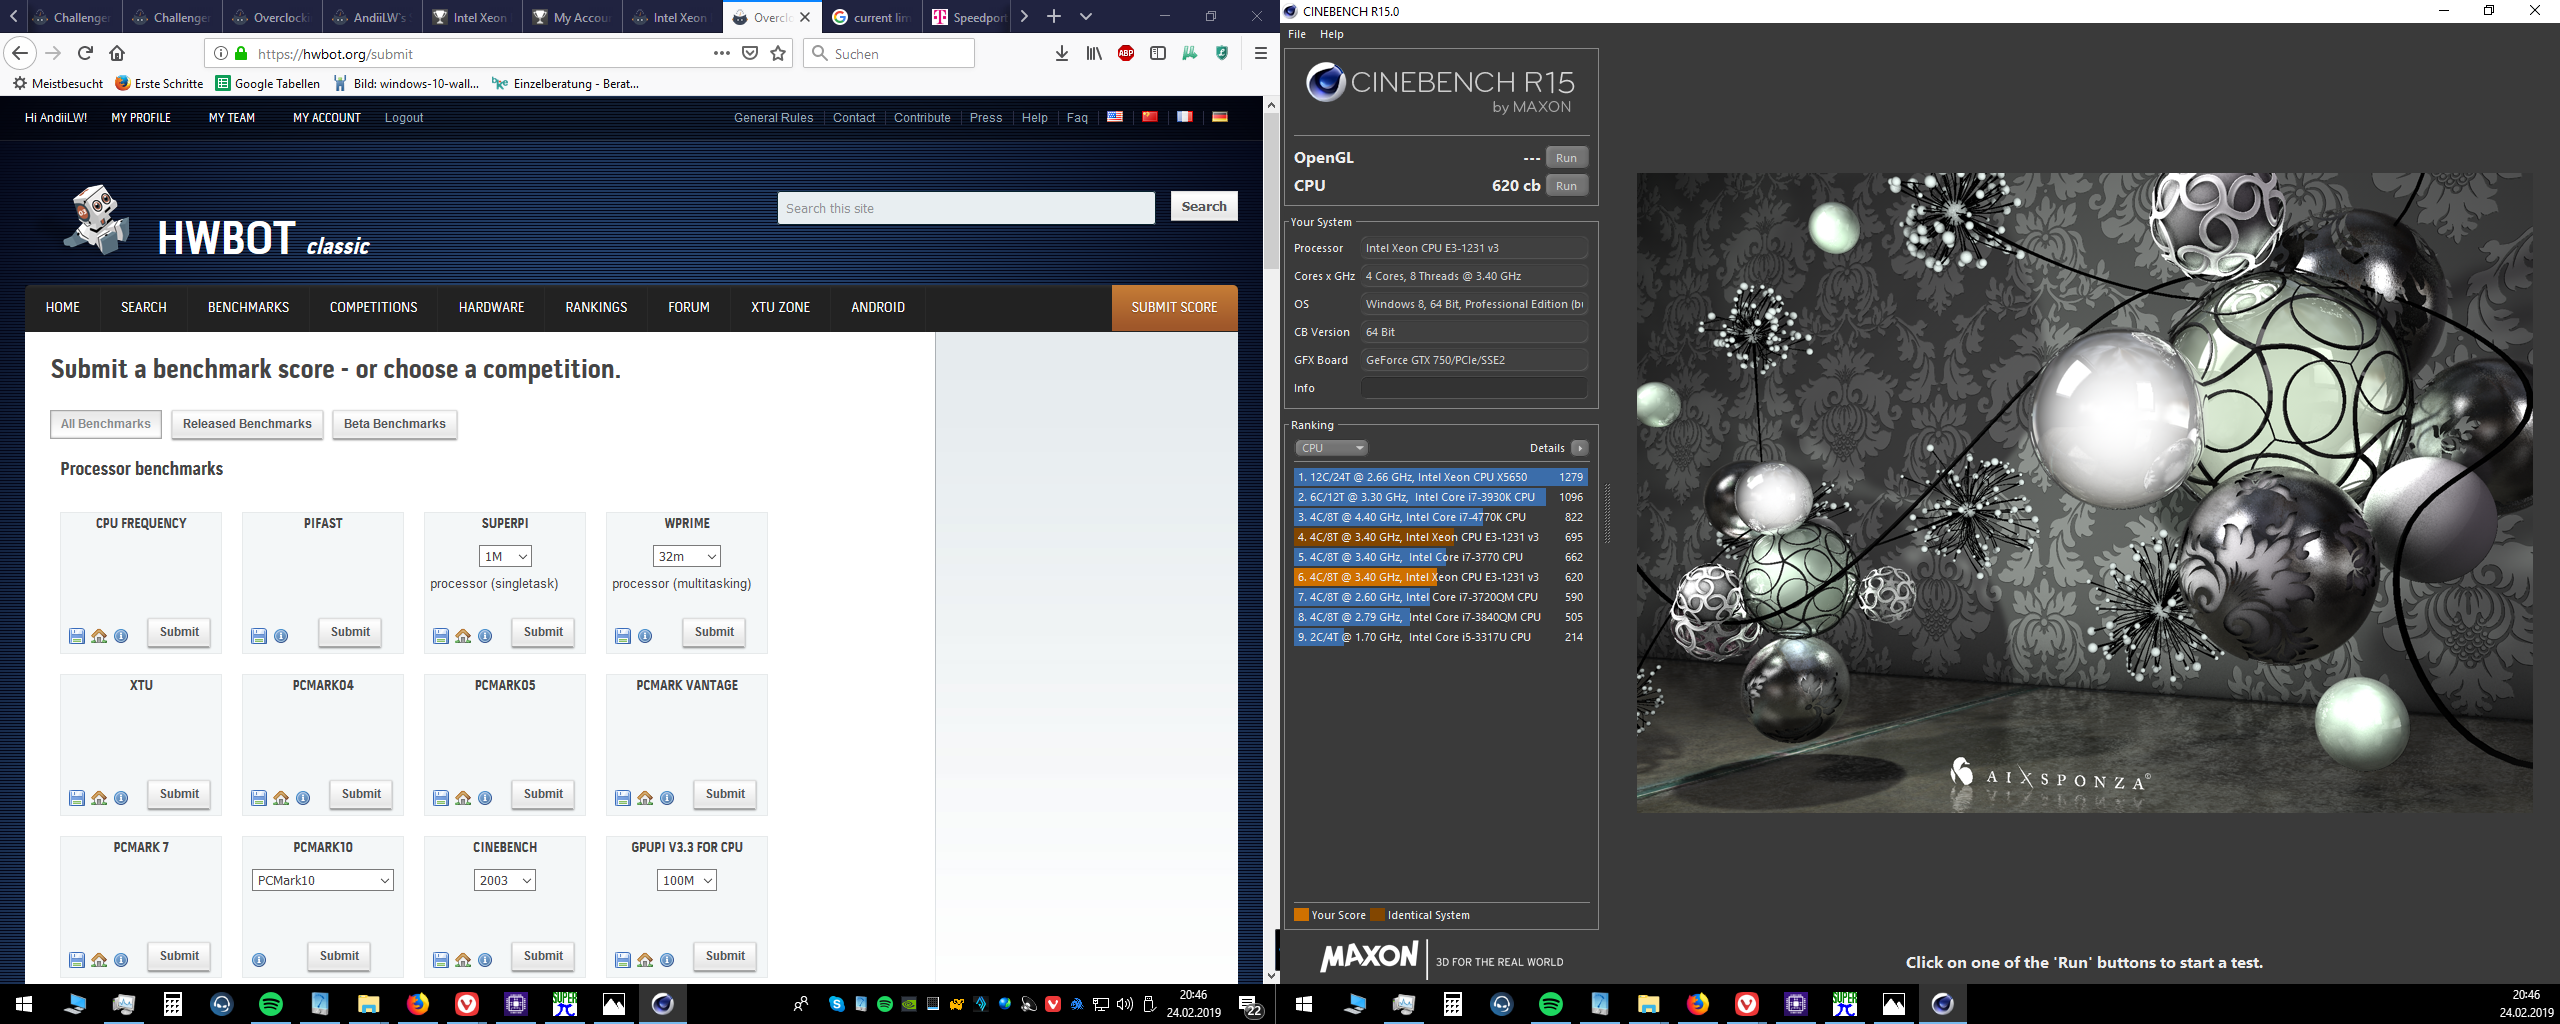The width and height of the screenshot is (2560, 1024).
Task: Open a new Firefox tab
Action: click(x=1054, y=16)
